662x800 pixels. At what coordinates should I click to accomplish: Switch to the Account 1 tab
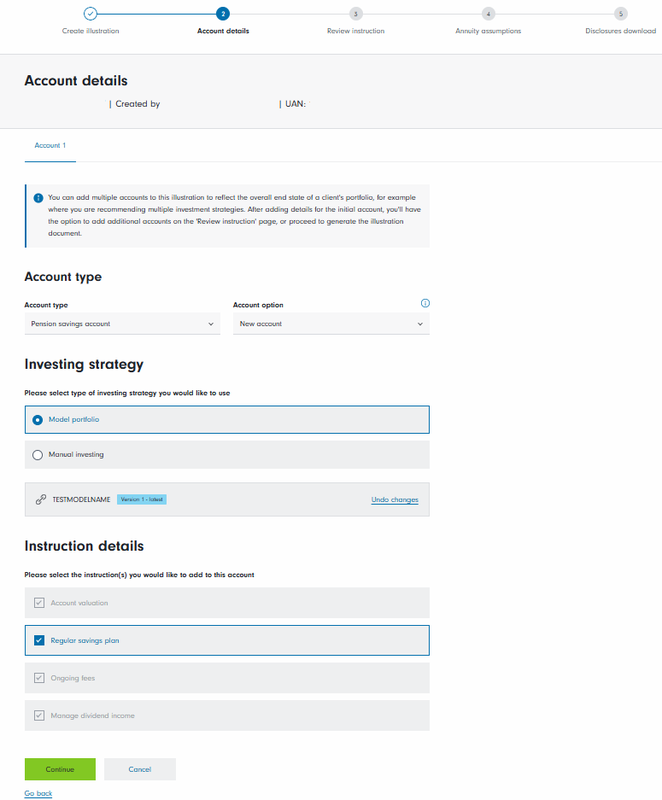(x=50, y=146)
